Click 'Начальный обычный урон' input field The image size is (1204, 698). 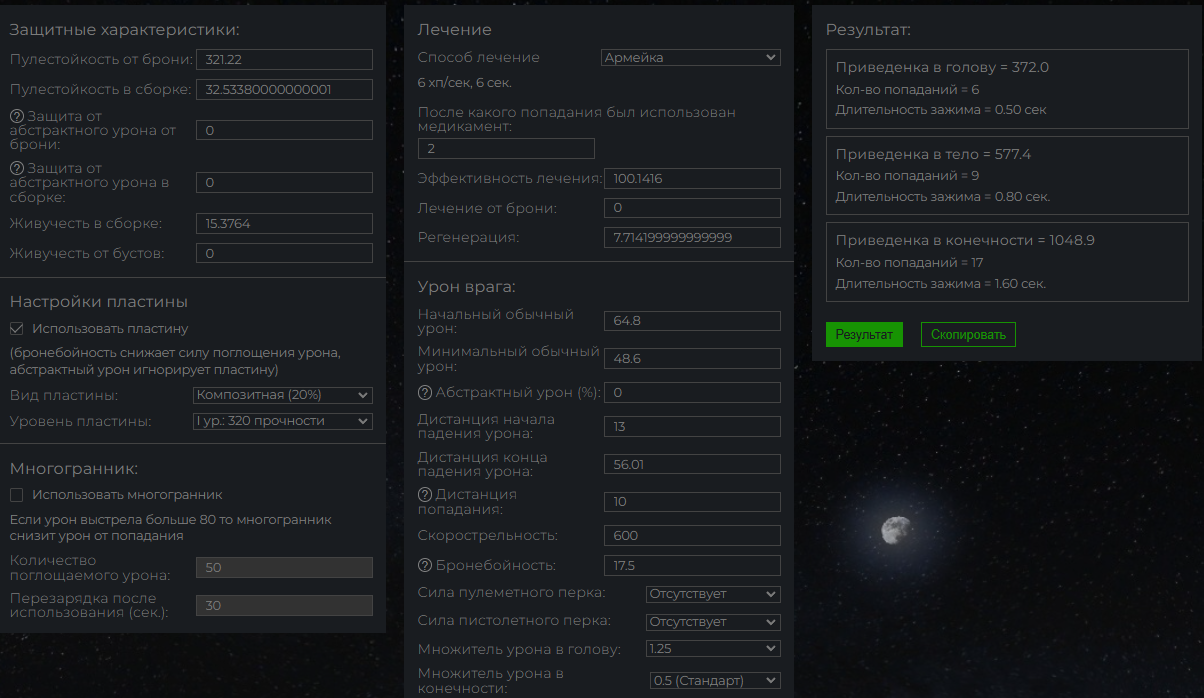[x=692, y=321]
